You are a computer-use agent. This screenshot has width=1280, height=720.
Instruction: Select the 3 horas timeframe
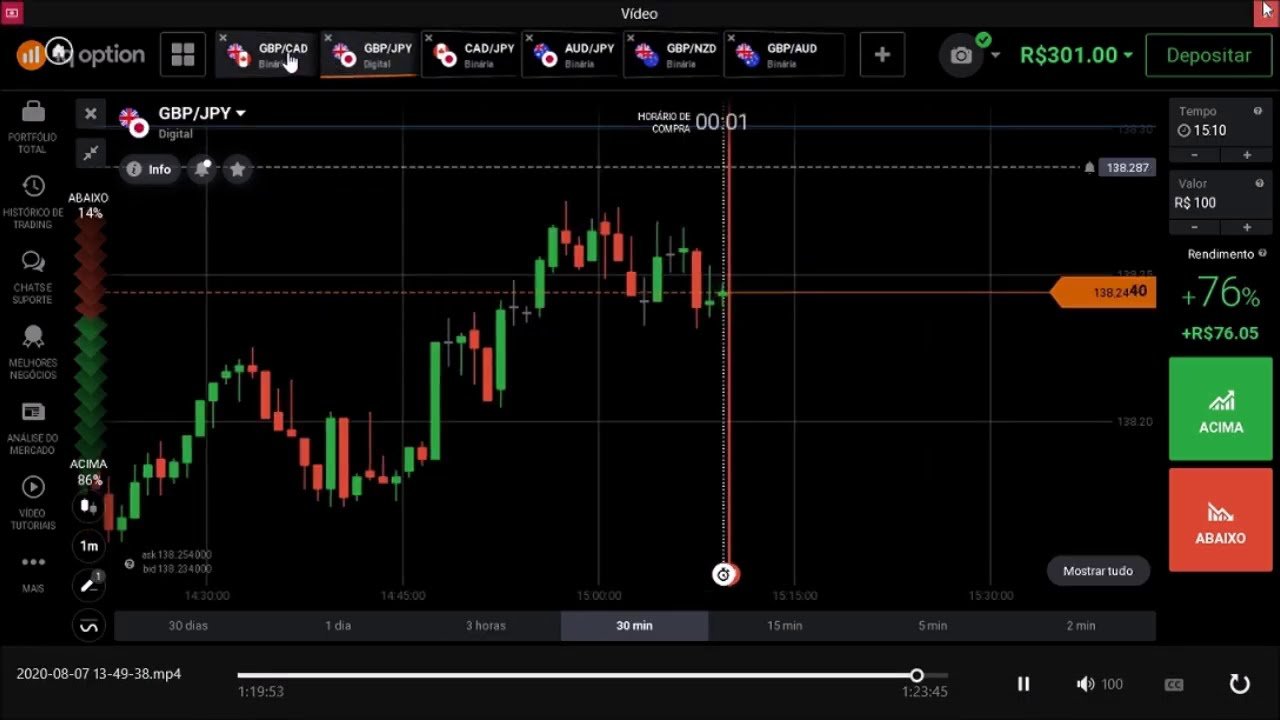point(486,625)
